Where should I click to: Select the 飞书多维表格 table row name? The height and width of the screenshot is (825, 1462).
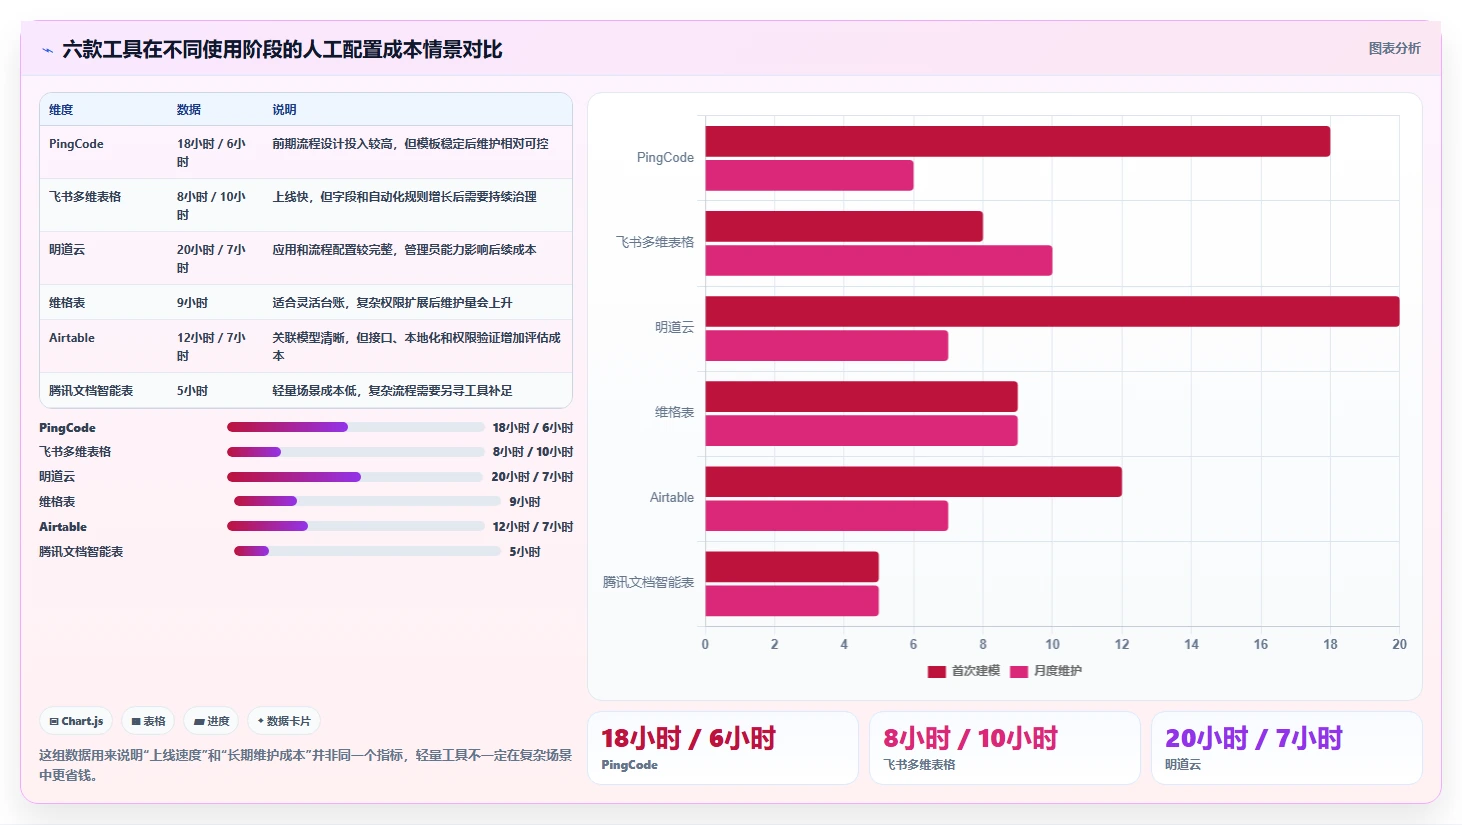85,197
